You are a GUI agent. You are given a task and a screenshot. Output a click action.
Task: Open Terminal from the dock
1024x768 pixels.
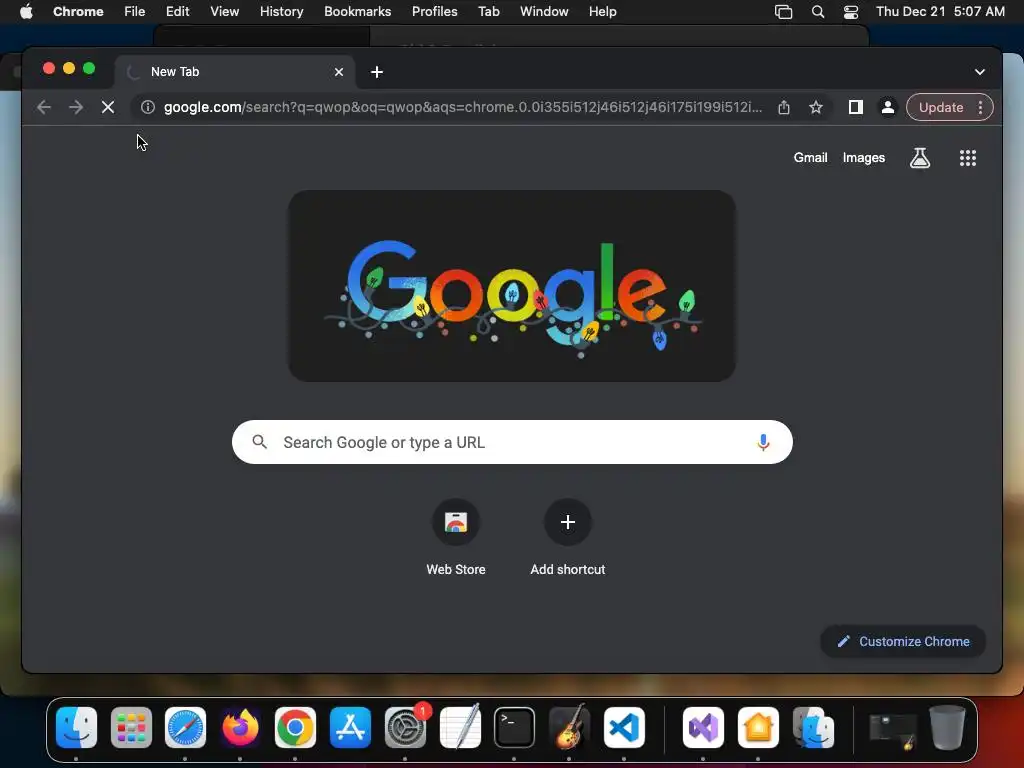(515, 728)
